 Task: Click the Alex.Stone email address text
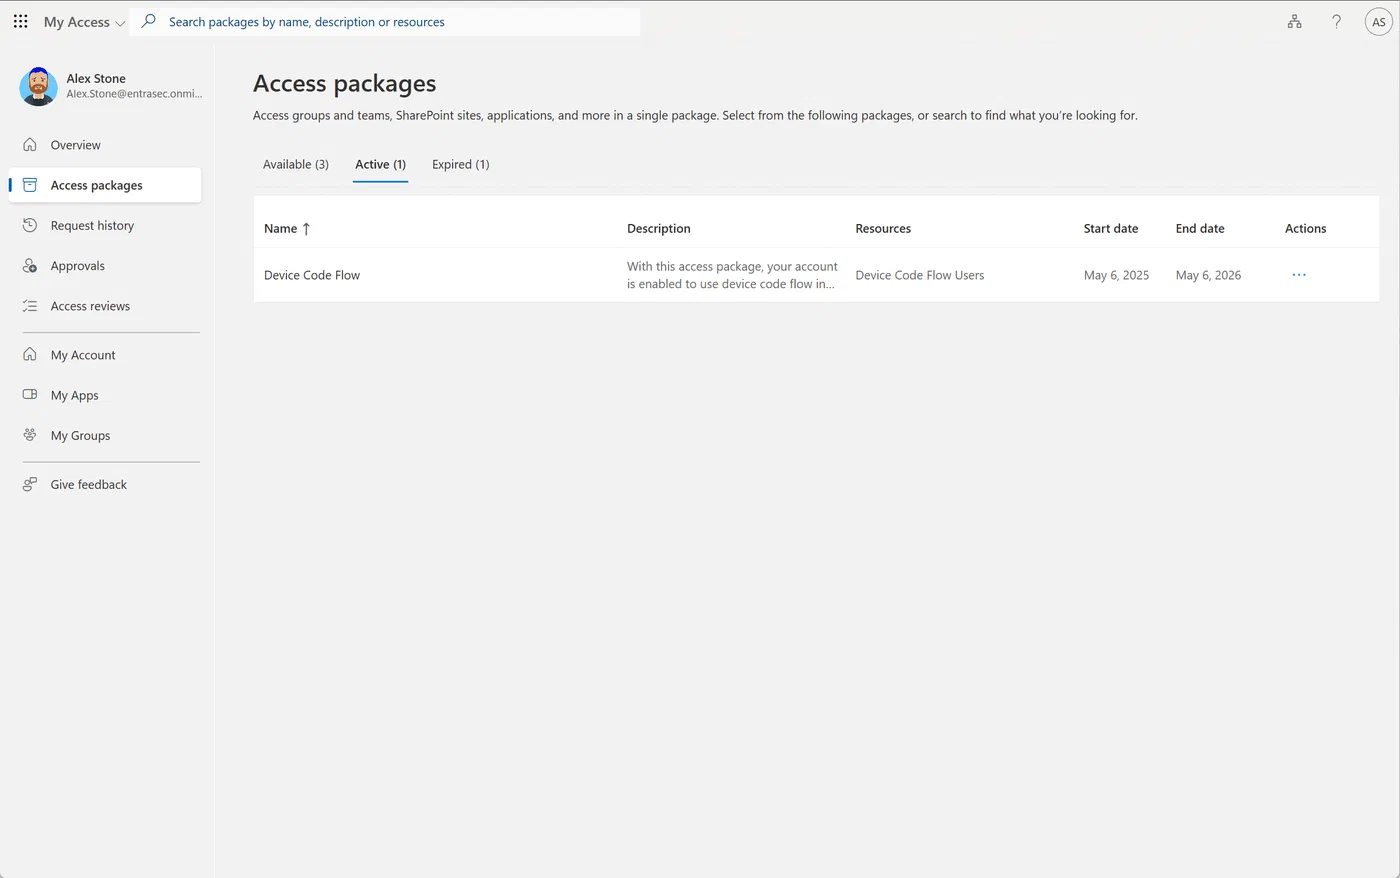pyautogui.click(x=134, y=94)
